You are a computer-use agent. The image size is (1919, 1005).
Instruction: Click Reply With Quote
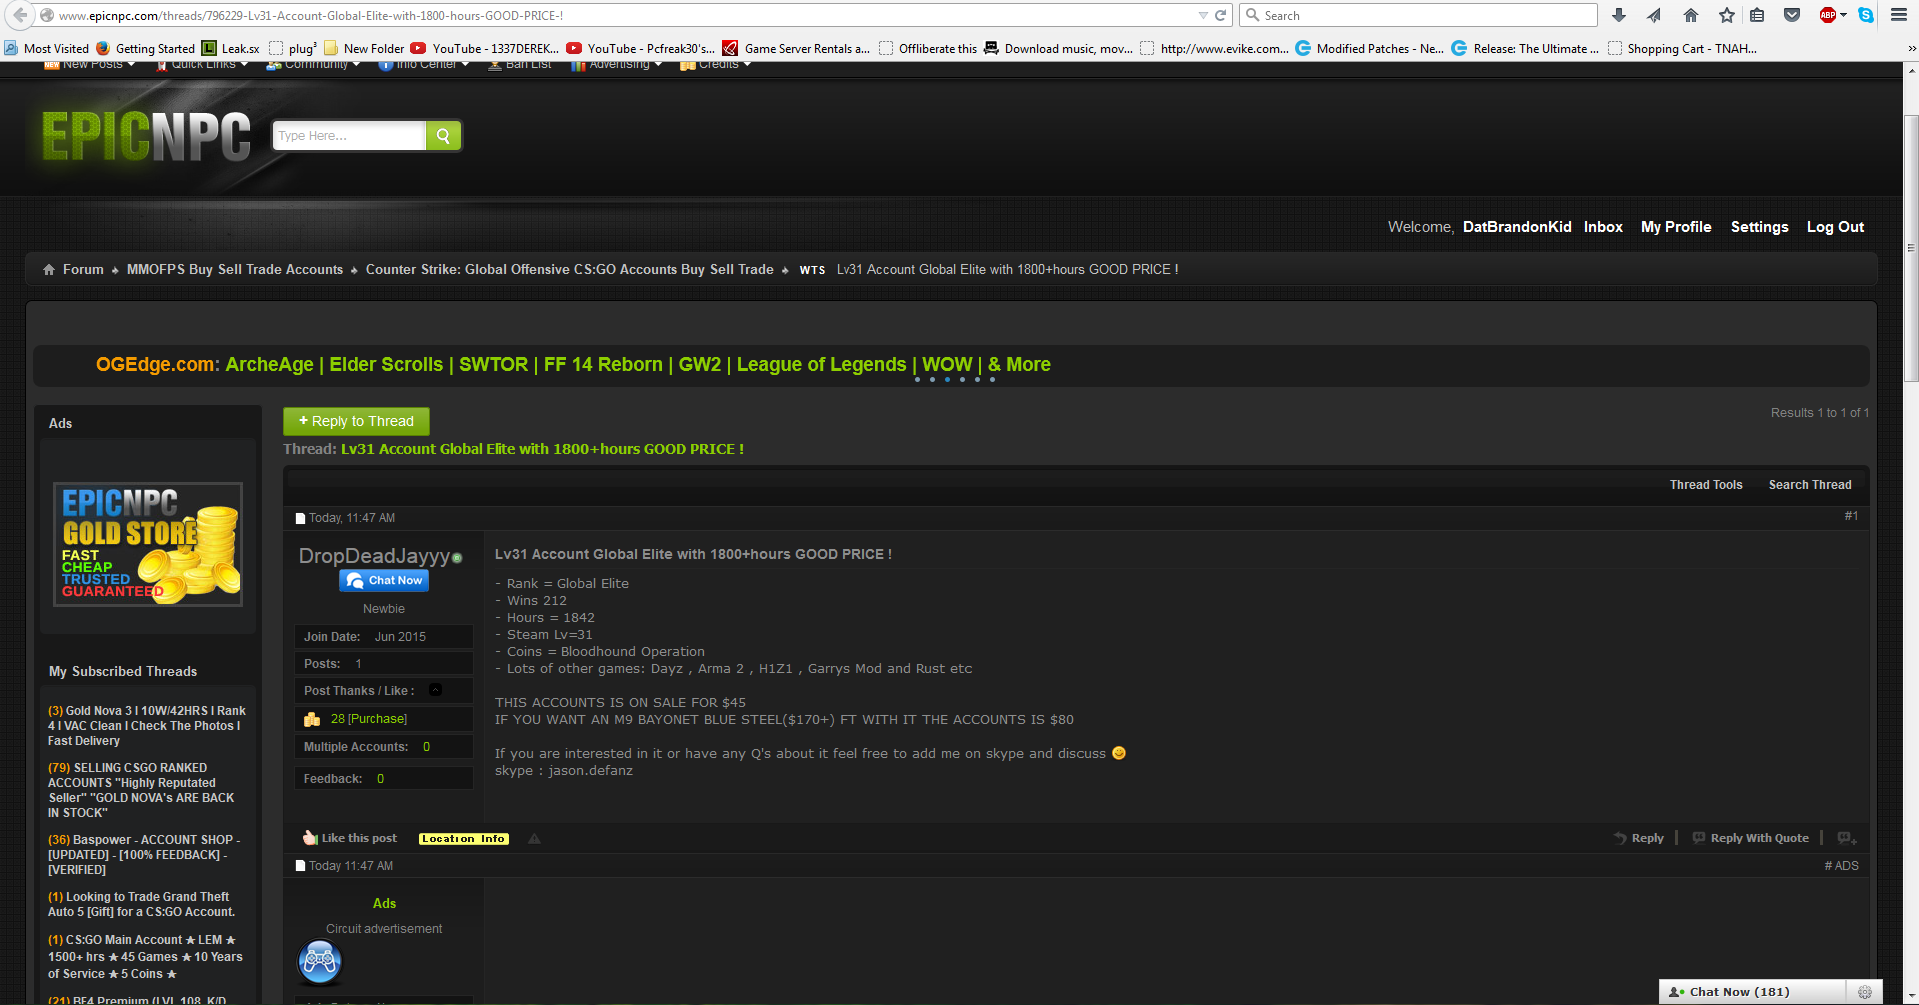[x=1751, y=838]
